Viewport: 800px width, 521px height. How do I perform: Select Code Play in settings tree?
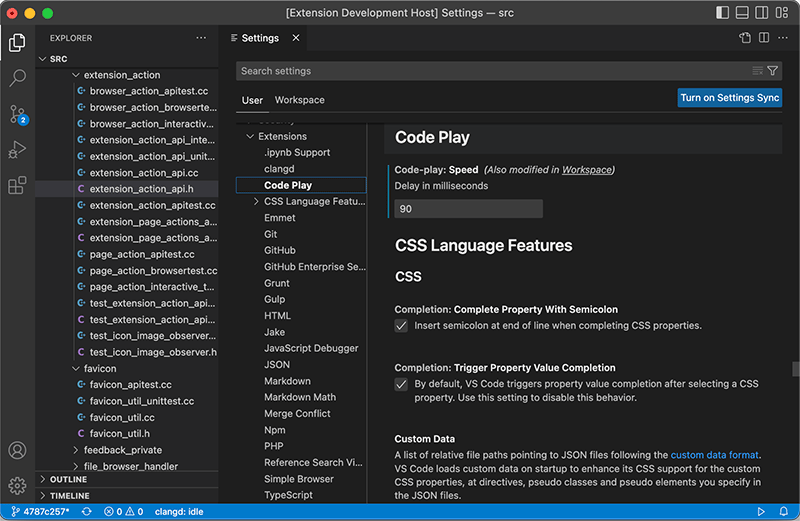tap(301, 185)
